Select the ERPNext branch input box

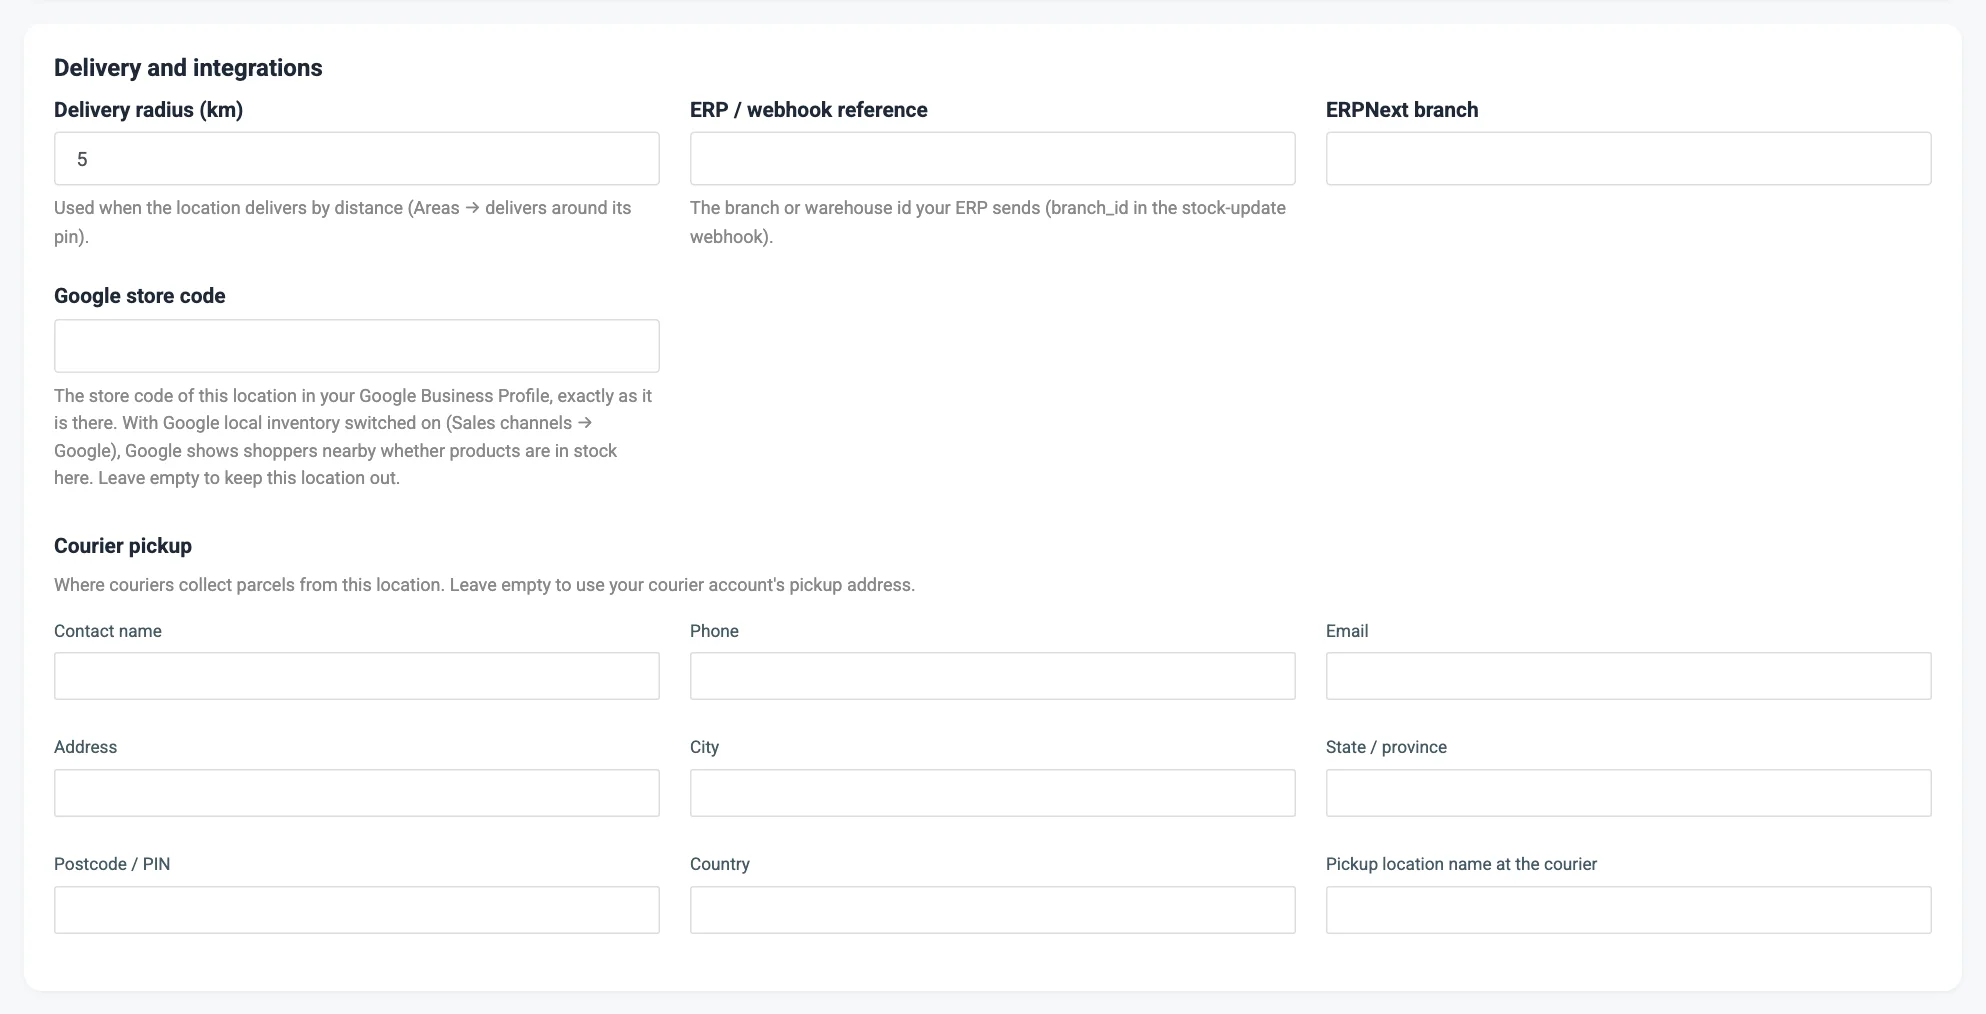[1628, 158]
